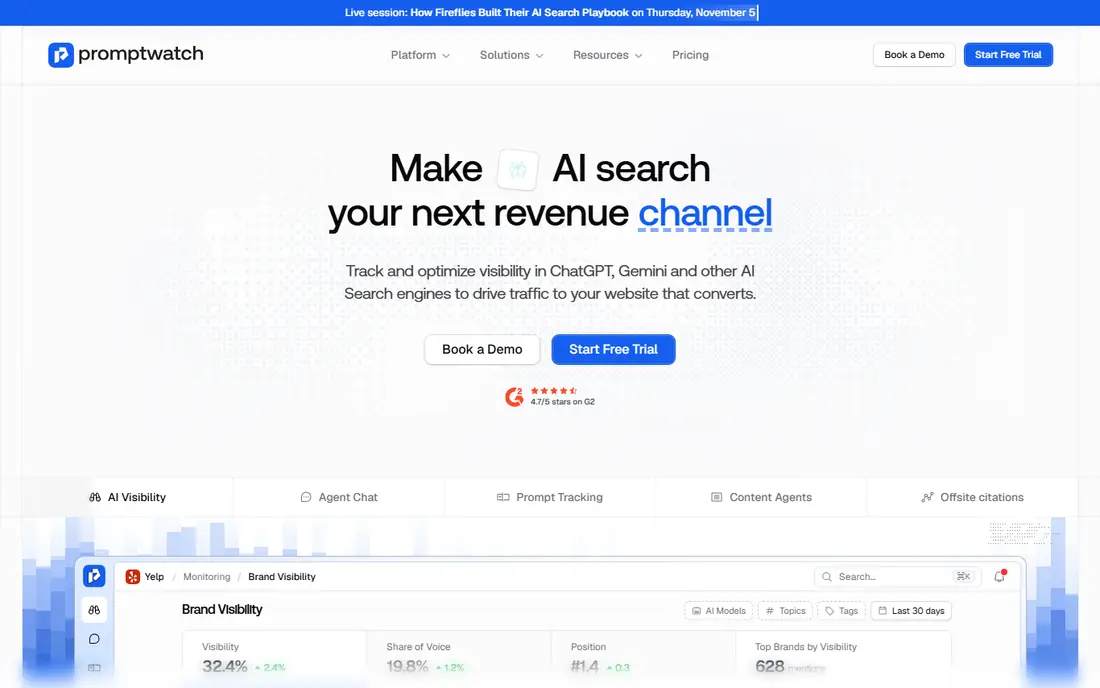The width and height of the screenshot is (1100, 688).
Task: Go to the Pricing page
Action: click(690, 55)
